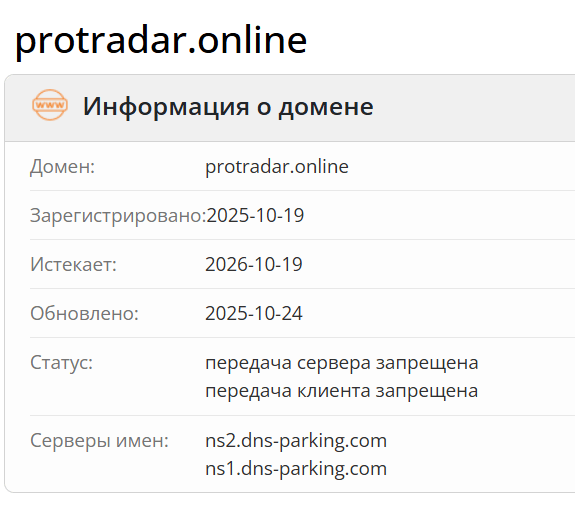This screenshot has width=575, height=506.
Task: Select the expiry date 2026-10-19
Action: (254, 264)
